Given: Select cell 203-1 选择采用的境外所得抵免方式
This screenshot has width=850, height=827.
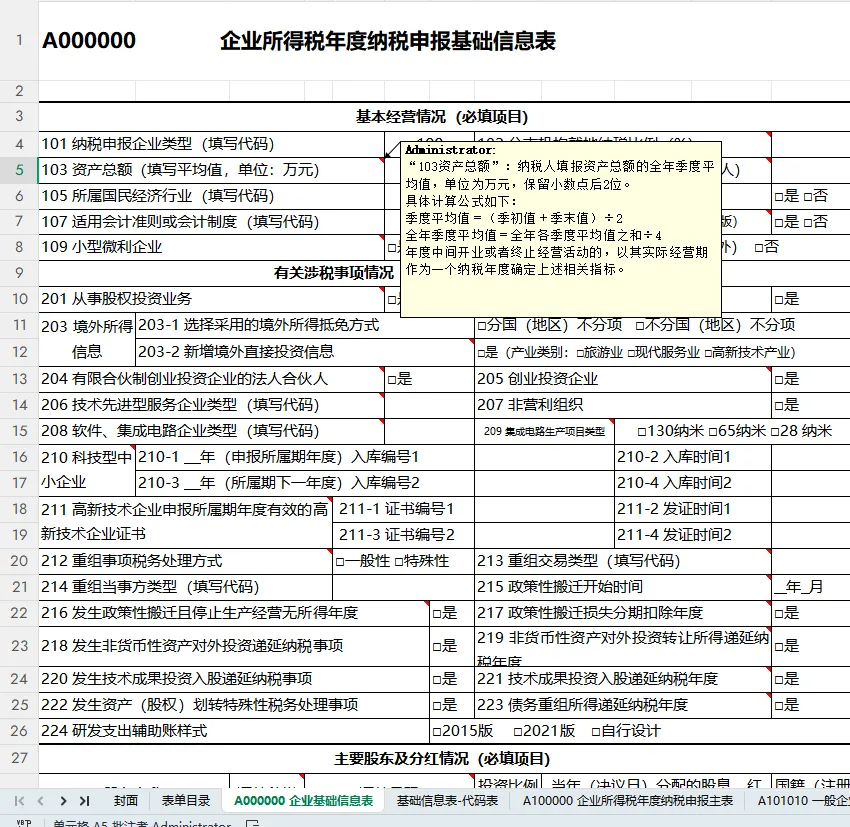Looking at the screenshot, I should [305, 325].
